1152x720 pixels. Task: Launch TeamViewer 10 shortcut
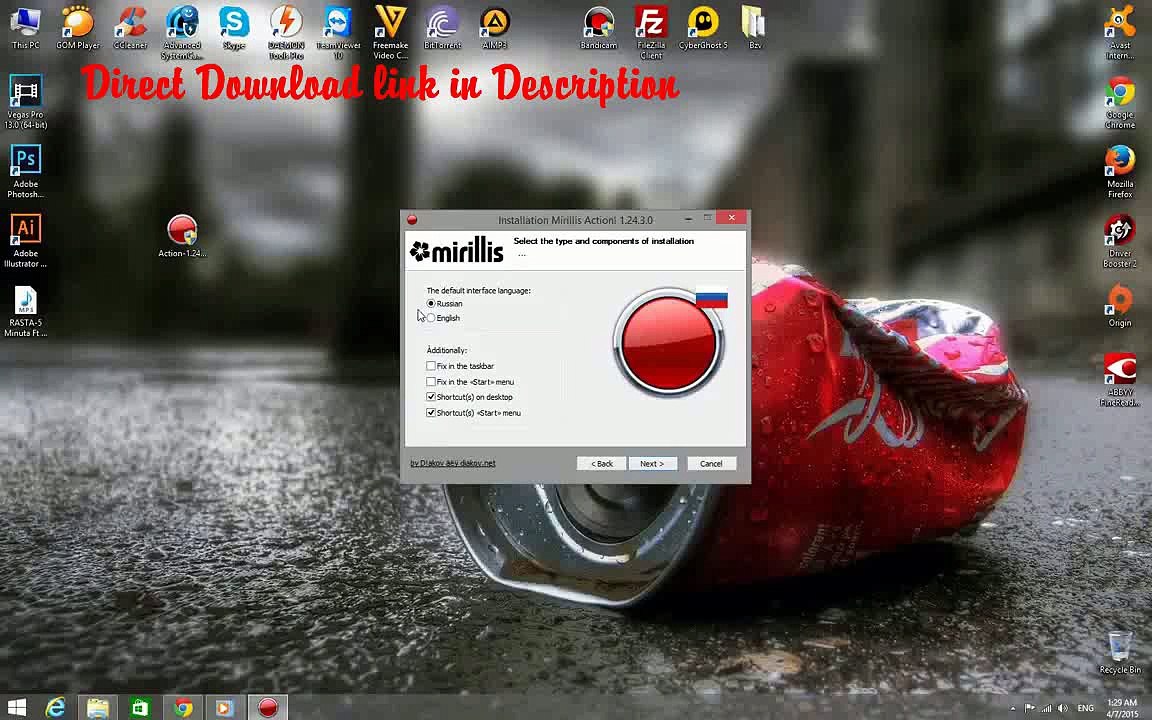(x=338, y=33)
